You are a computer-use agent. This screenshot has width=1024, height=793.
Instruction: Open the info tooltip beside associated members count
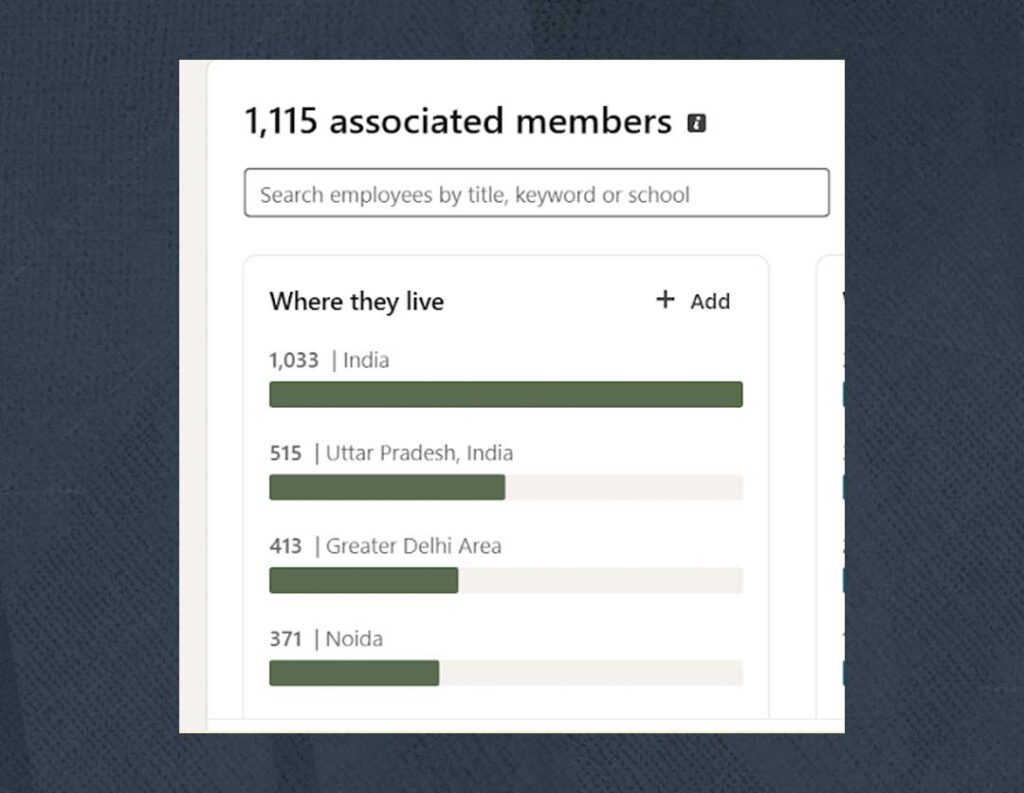697,122
